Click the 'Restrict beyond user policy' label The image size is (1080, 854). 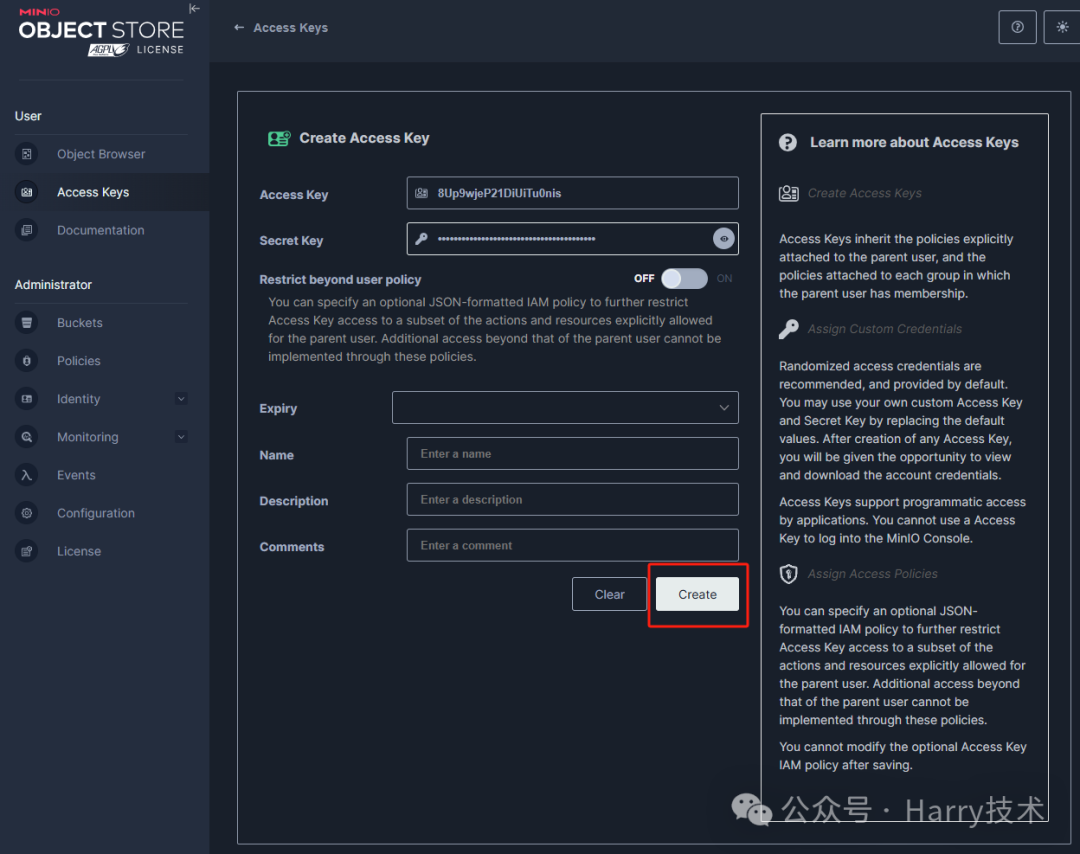tap(340, 280)
